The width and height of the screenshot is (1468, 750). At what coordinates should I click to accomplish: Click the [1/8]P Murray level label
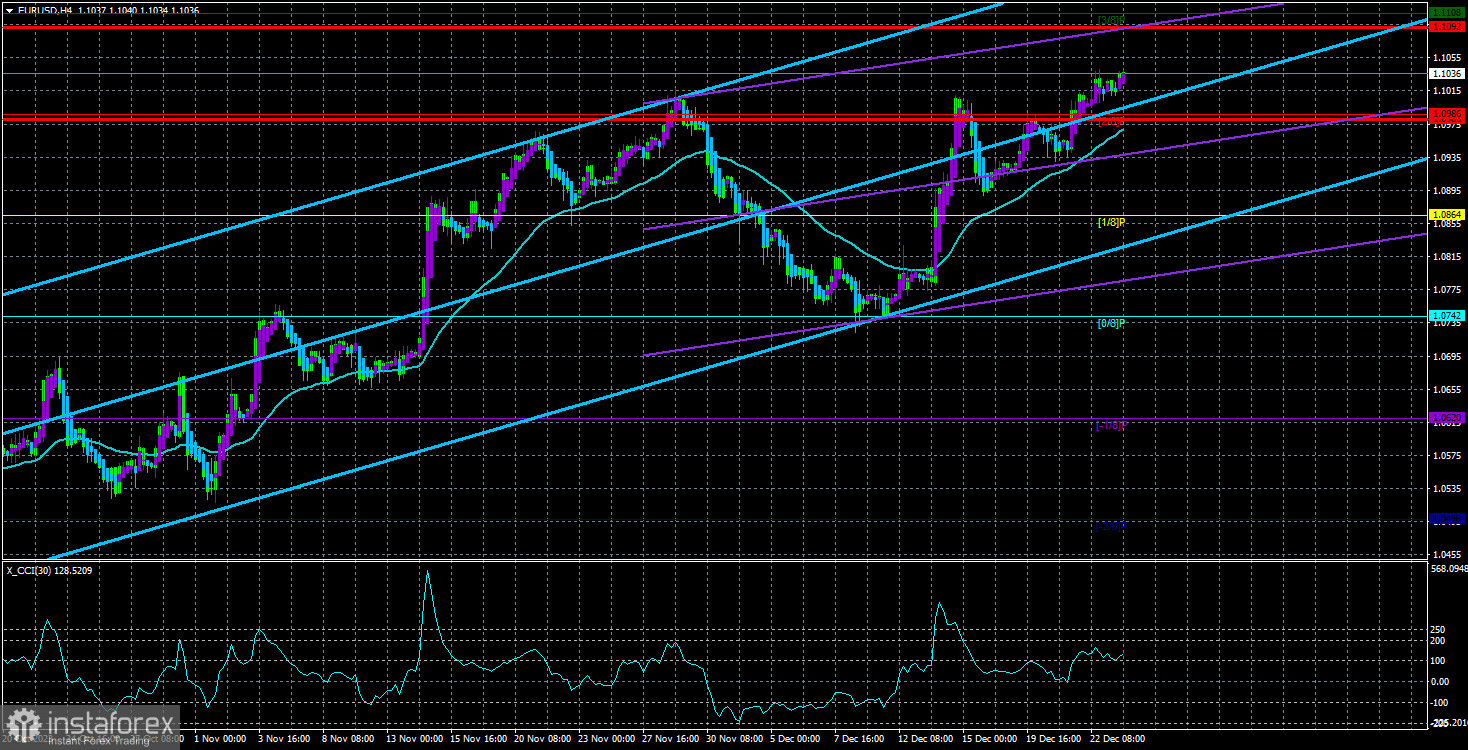tap(1111, 222)
